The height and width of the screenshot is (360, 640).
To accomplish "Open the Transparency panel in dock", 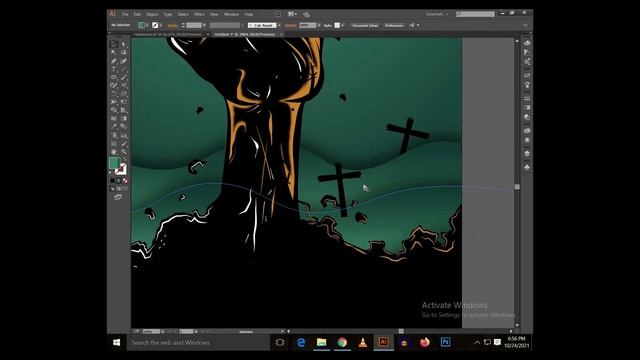I will [527, 117].
